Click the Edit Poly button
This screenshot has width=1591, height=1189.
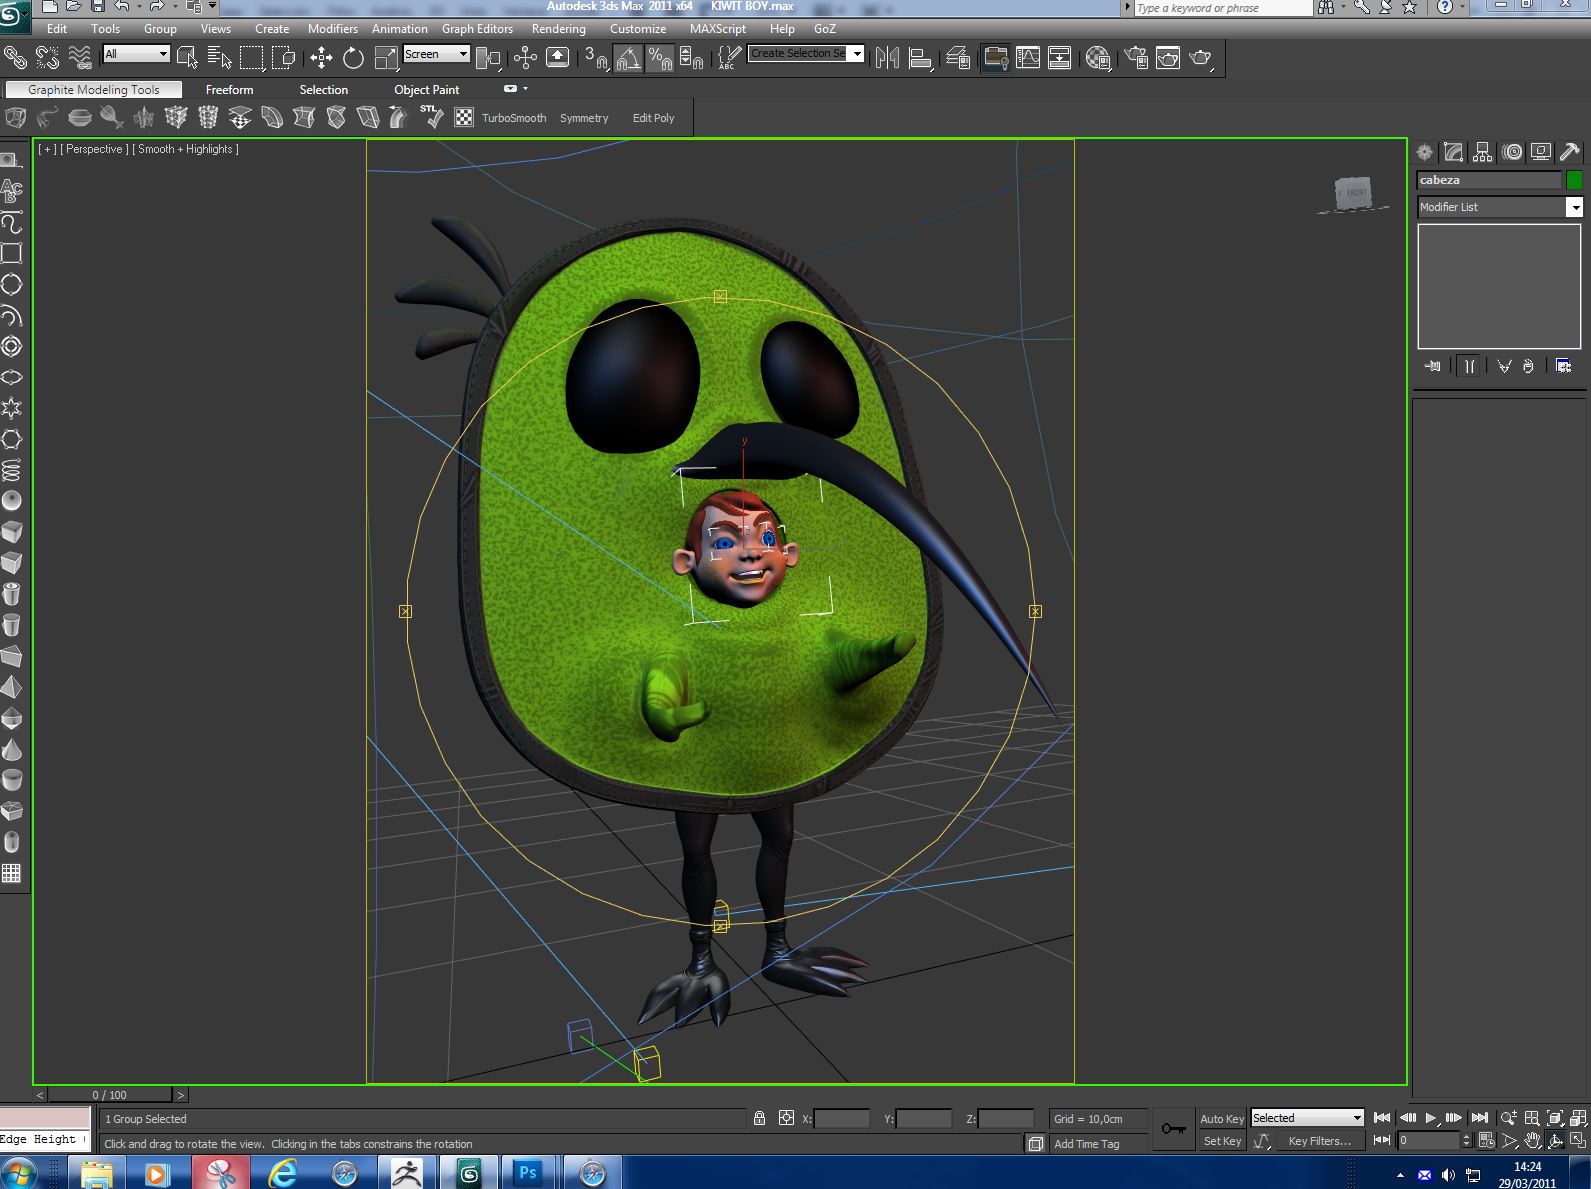click(x=654, y=118)
